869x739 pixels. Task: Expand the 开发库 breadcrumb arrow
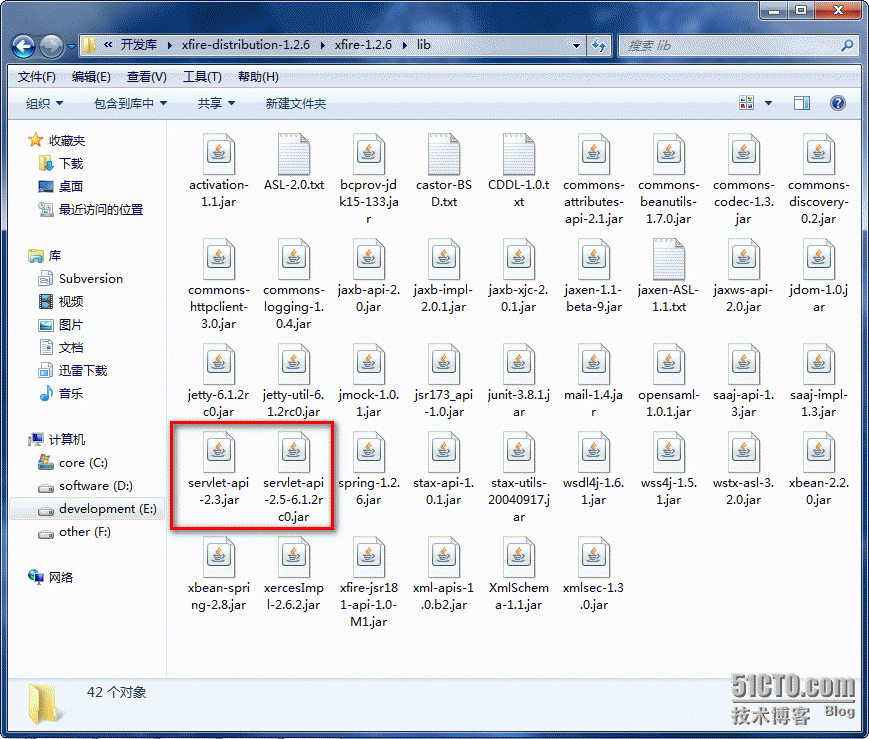pos(170,45)
